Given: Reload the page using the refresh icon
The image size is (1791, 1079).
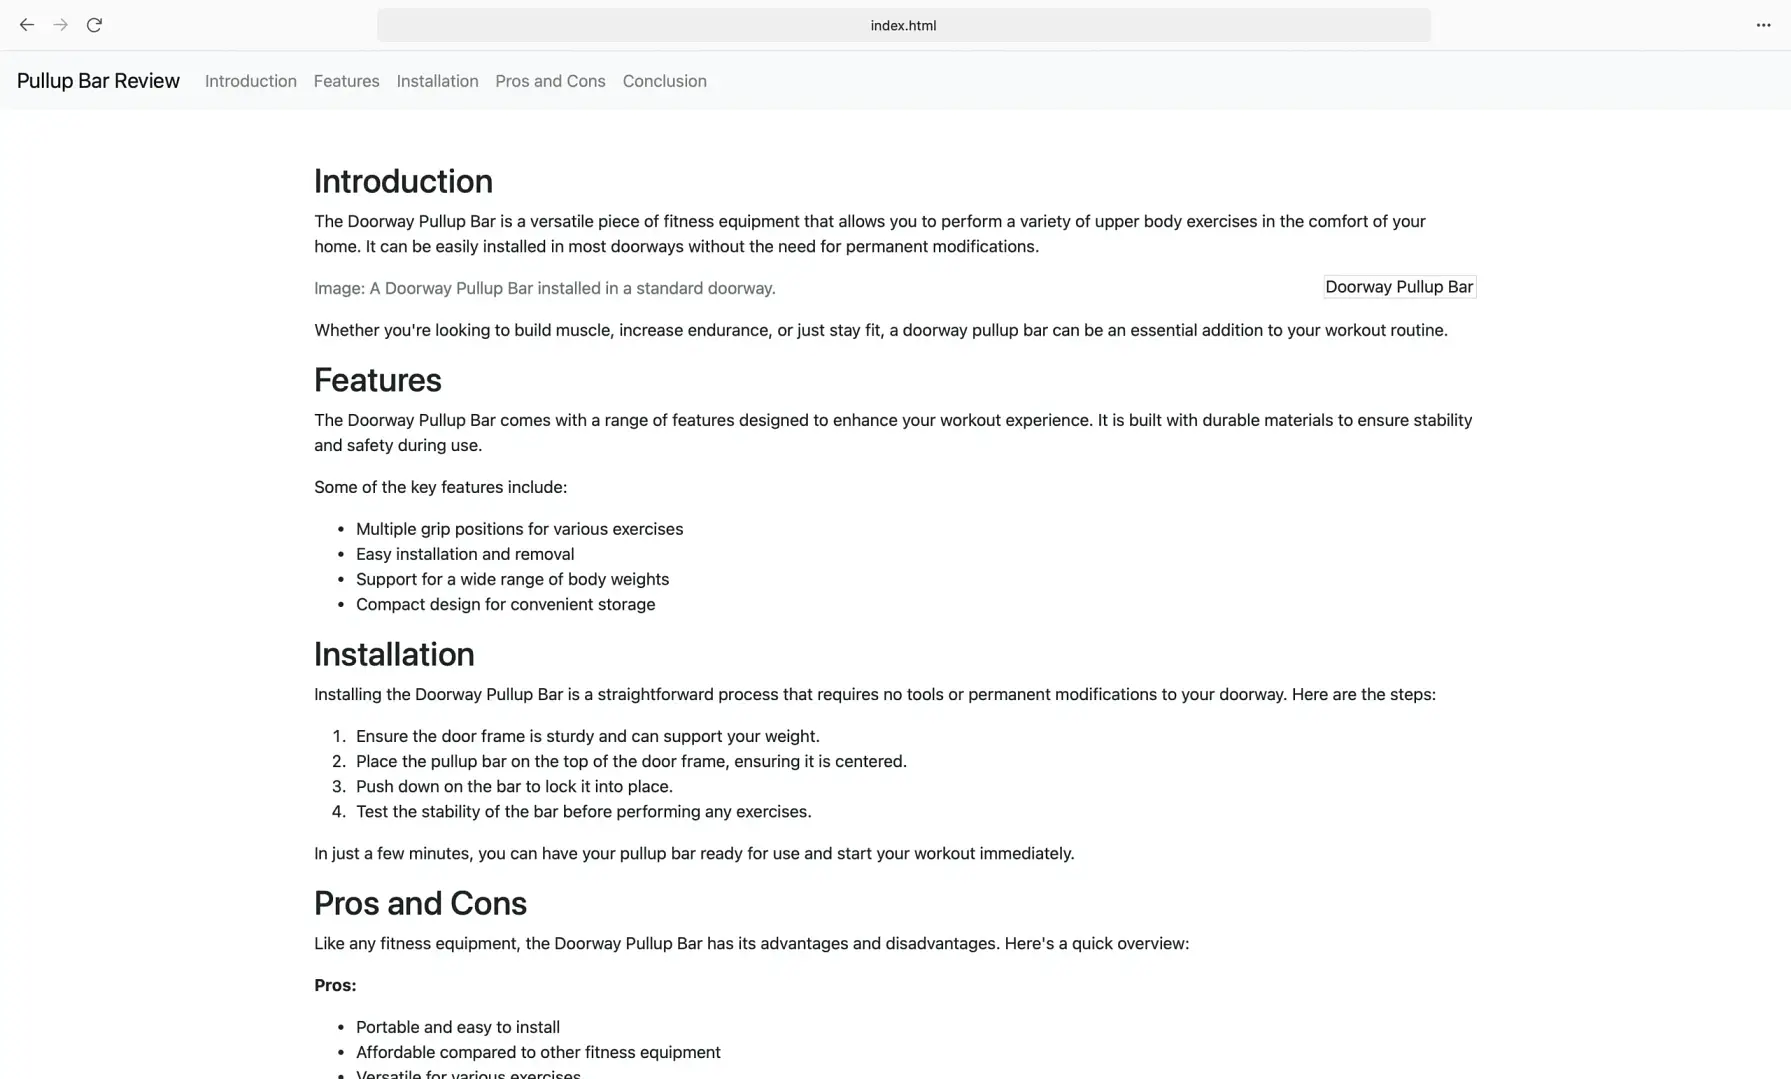Looking at the screenshot, I should [x=94, y=25].
